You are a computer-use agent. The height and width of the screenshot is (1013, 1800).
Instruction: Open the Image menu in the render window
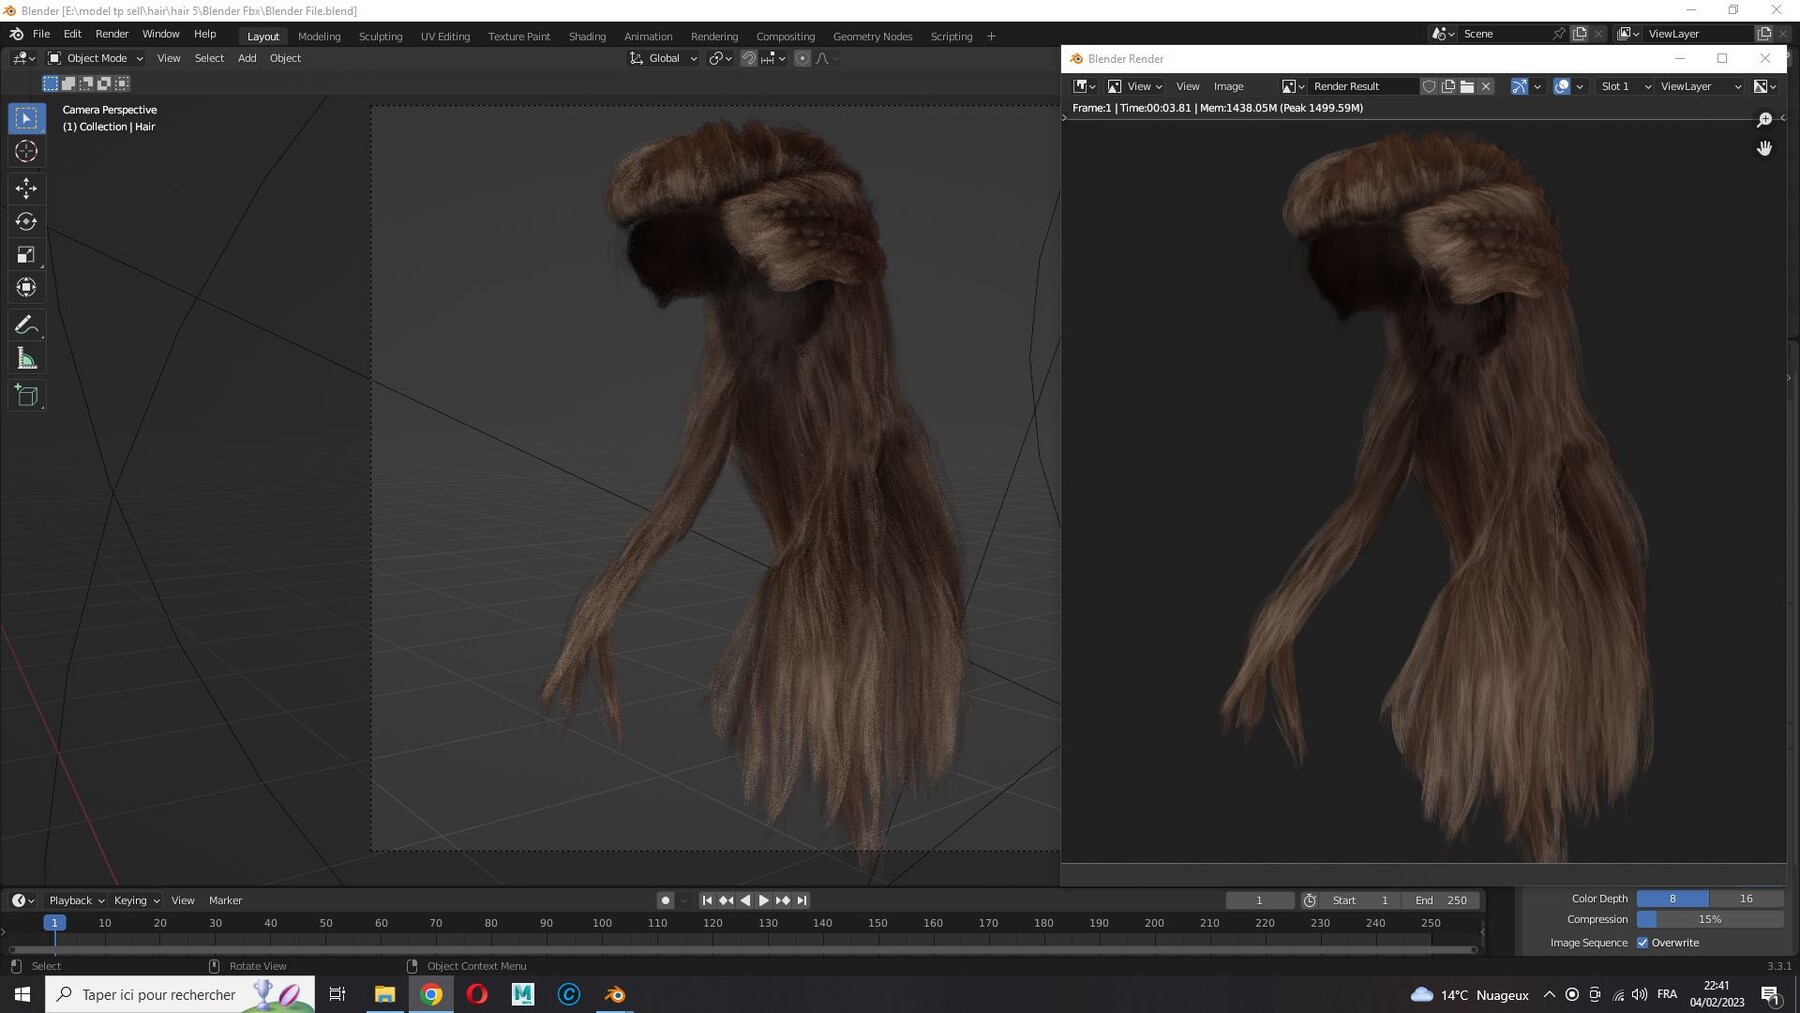point(1228,86)
